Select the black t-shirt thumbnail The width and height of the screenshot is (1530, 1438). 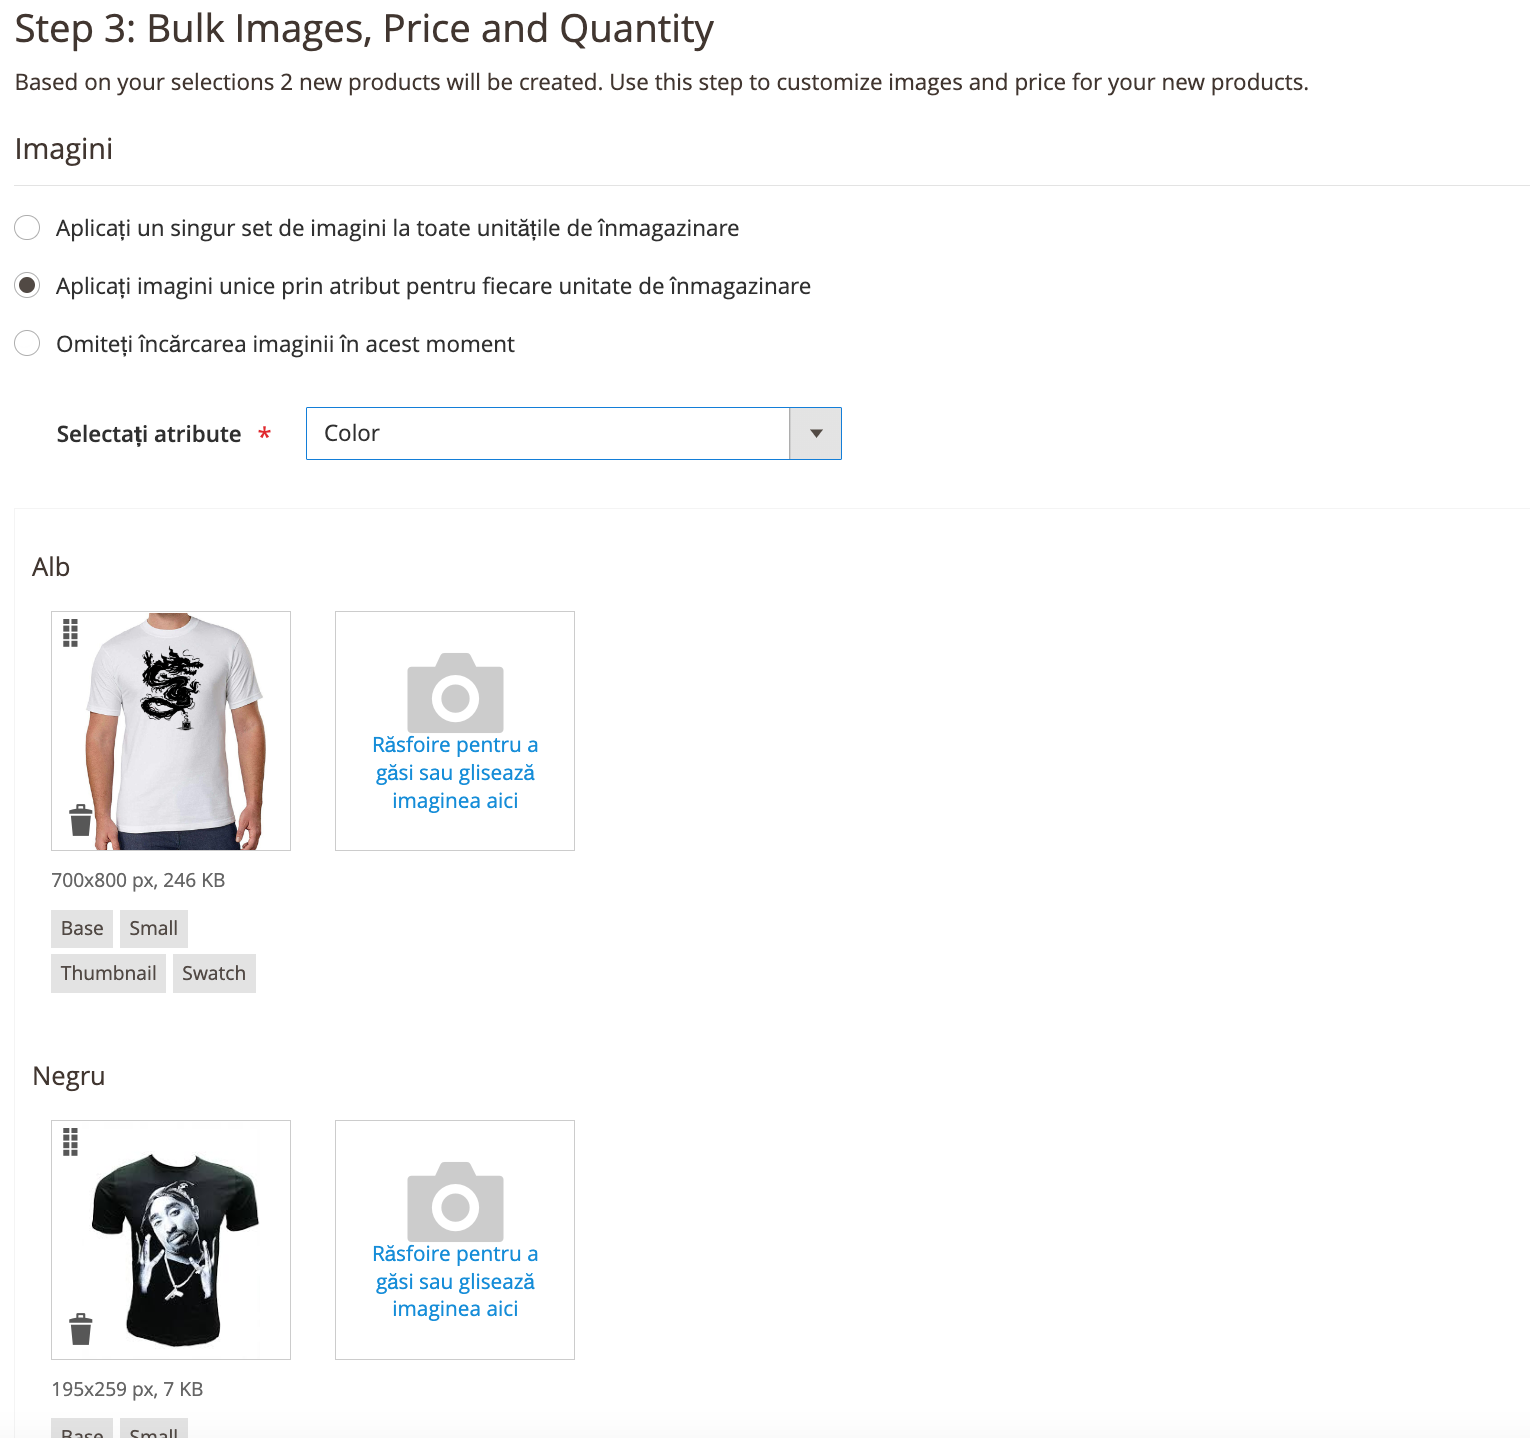(x=171, y=1240)
